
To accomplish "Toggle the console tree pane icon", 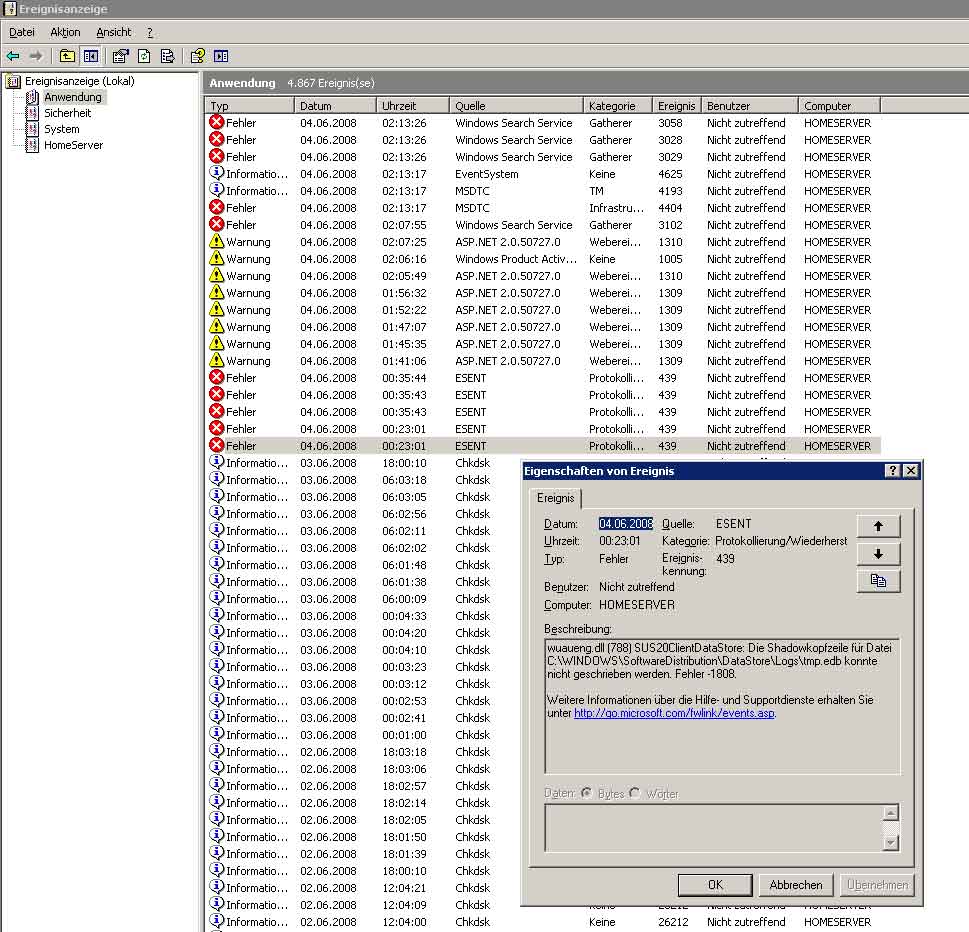I will click(91, 56).
